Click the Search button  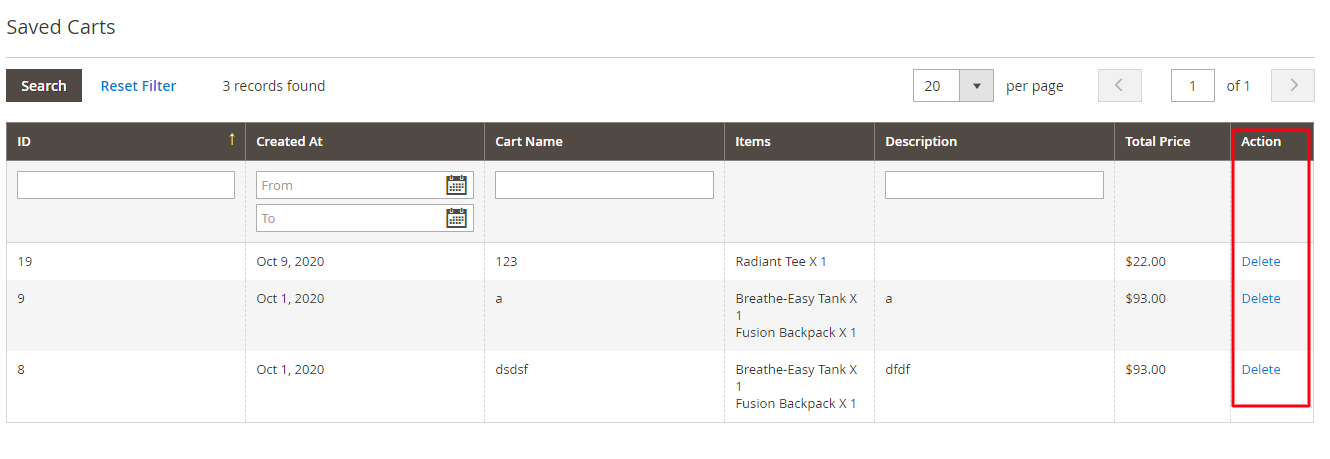pyautogui.click(x=44, y=86)
